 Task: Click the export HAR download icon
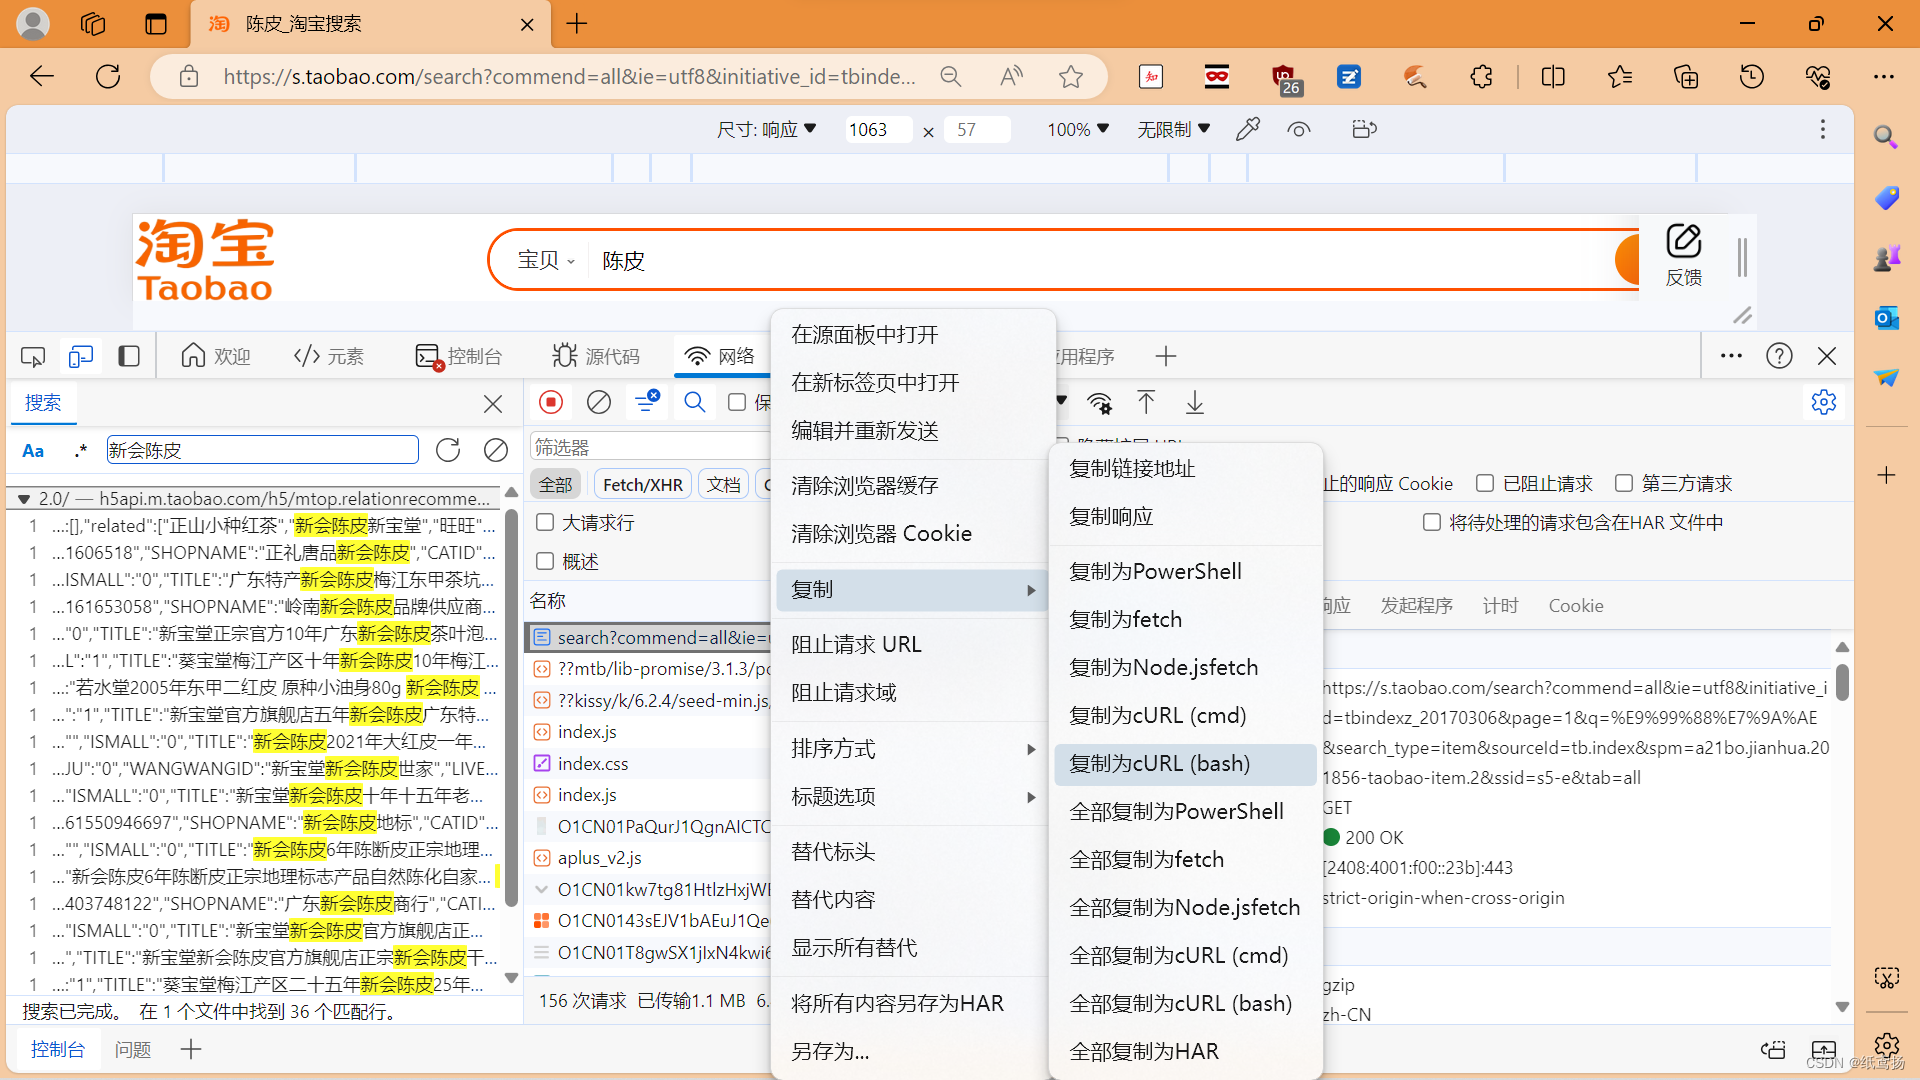(1194, 403)
